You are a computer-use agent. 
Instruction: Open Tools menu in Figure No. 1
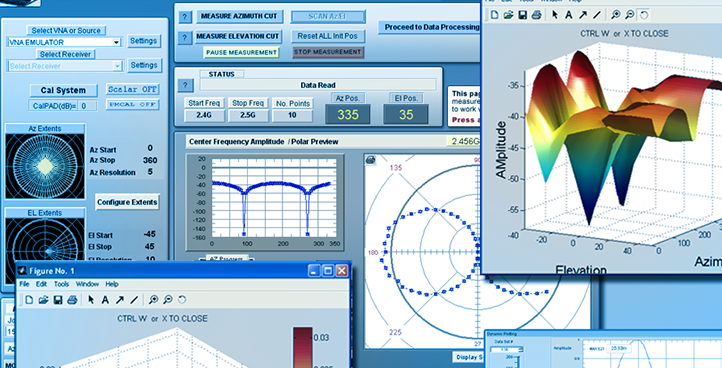pyautogui.click(x=61, y=284)
